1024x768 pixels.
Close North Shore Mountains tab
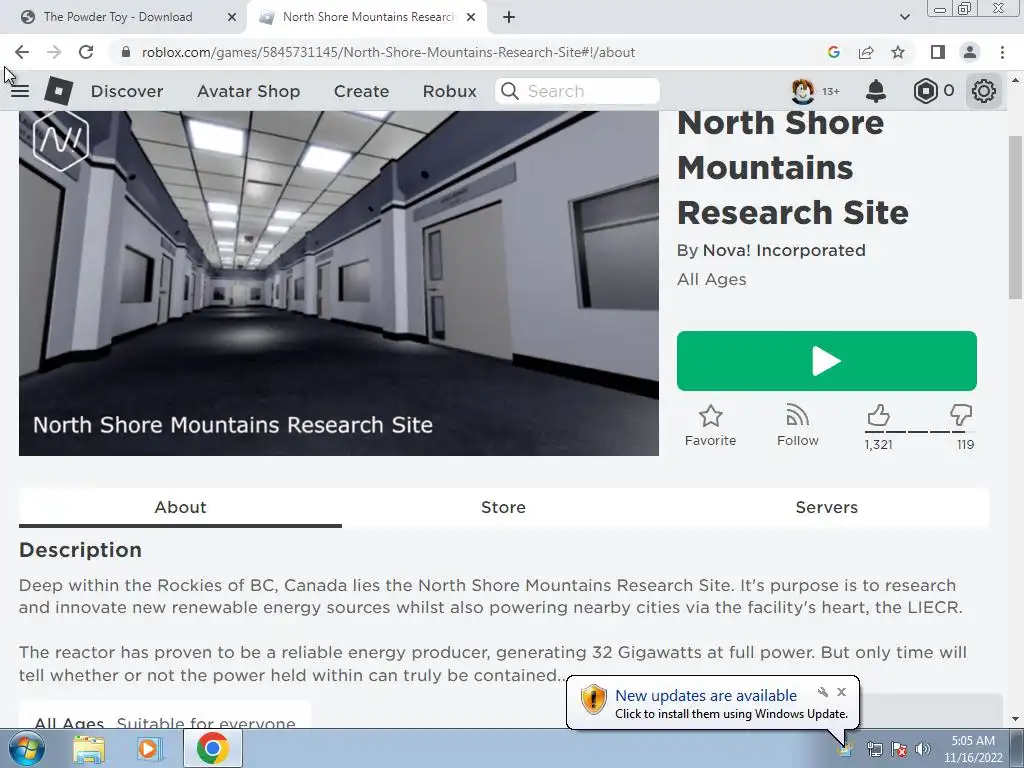[x=471, y=17]
